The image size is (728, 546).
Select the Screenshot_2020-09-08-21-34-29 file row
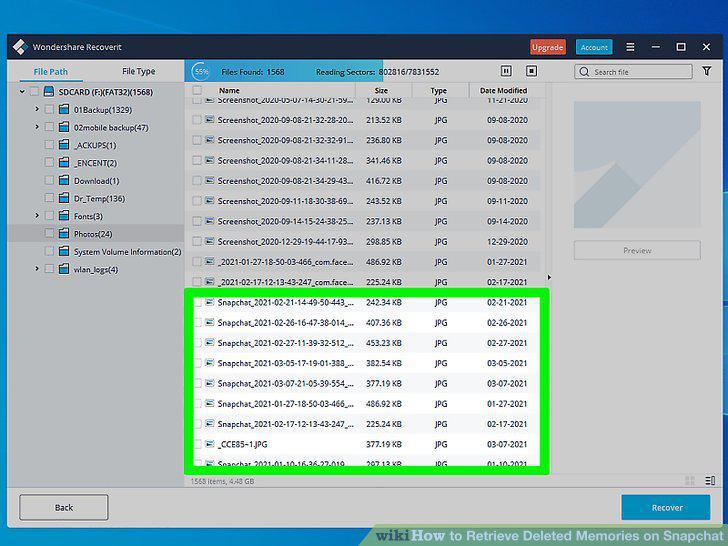tap(363, 181)
